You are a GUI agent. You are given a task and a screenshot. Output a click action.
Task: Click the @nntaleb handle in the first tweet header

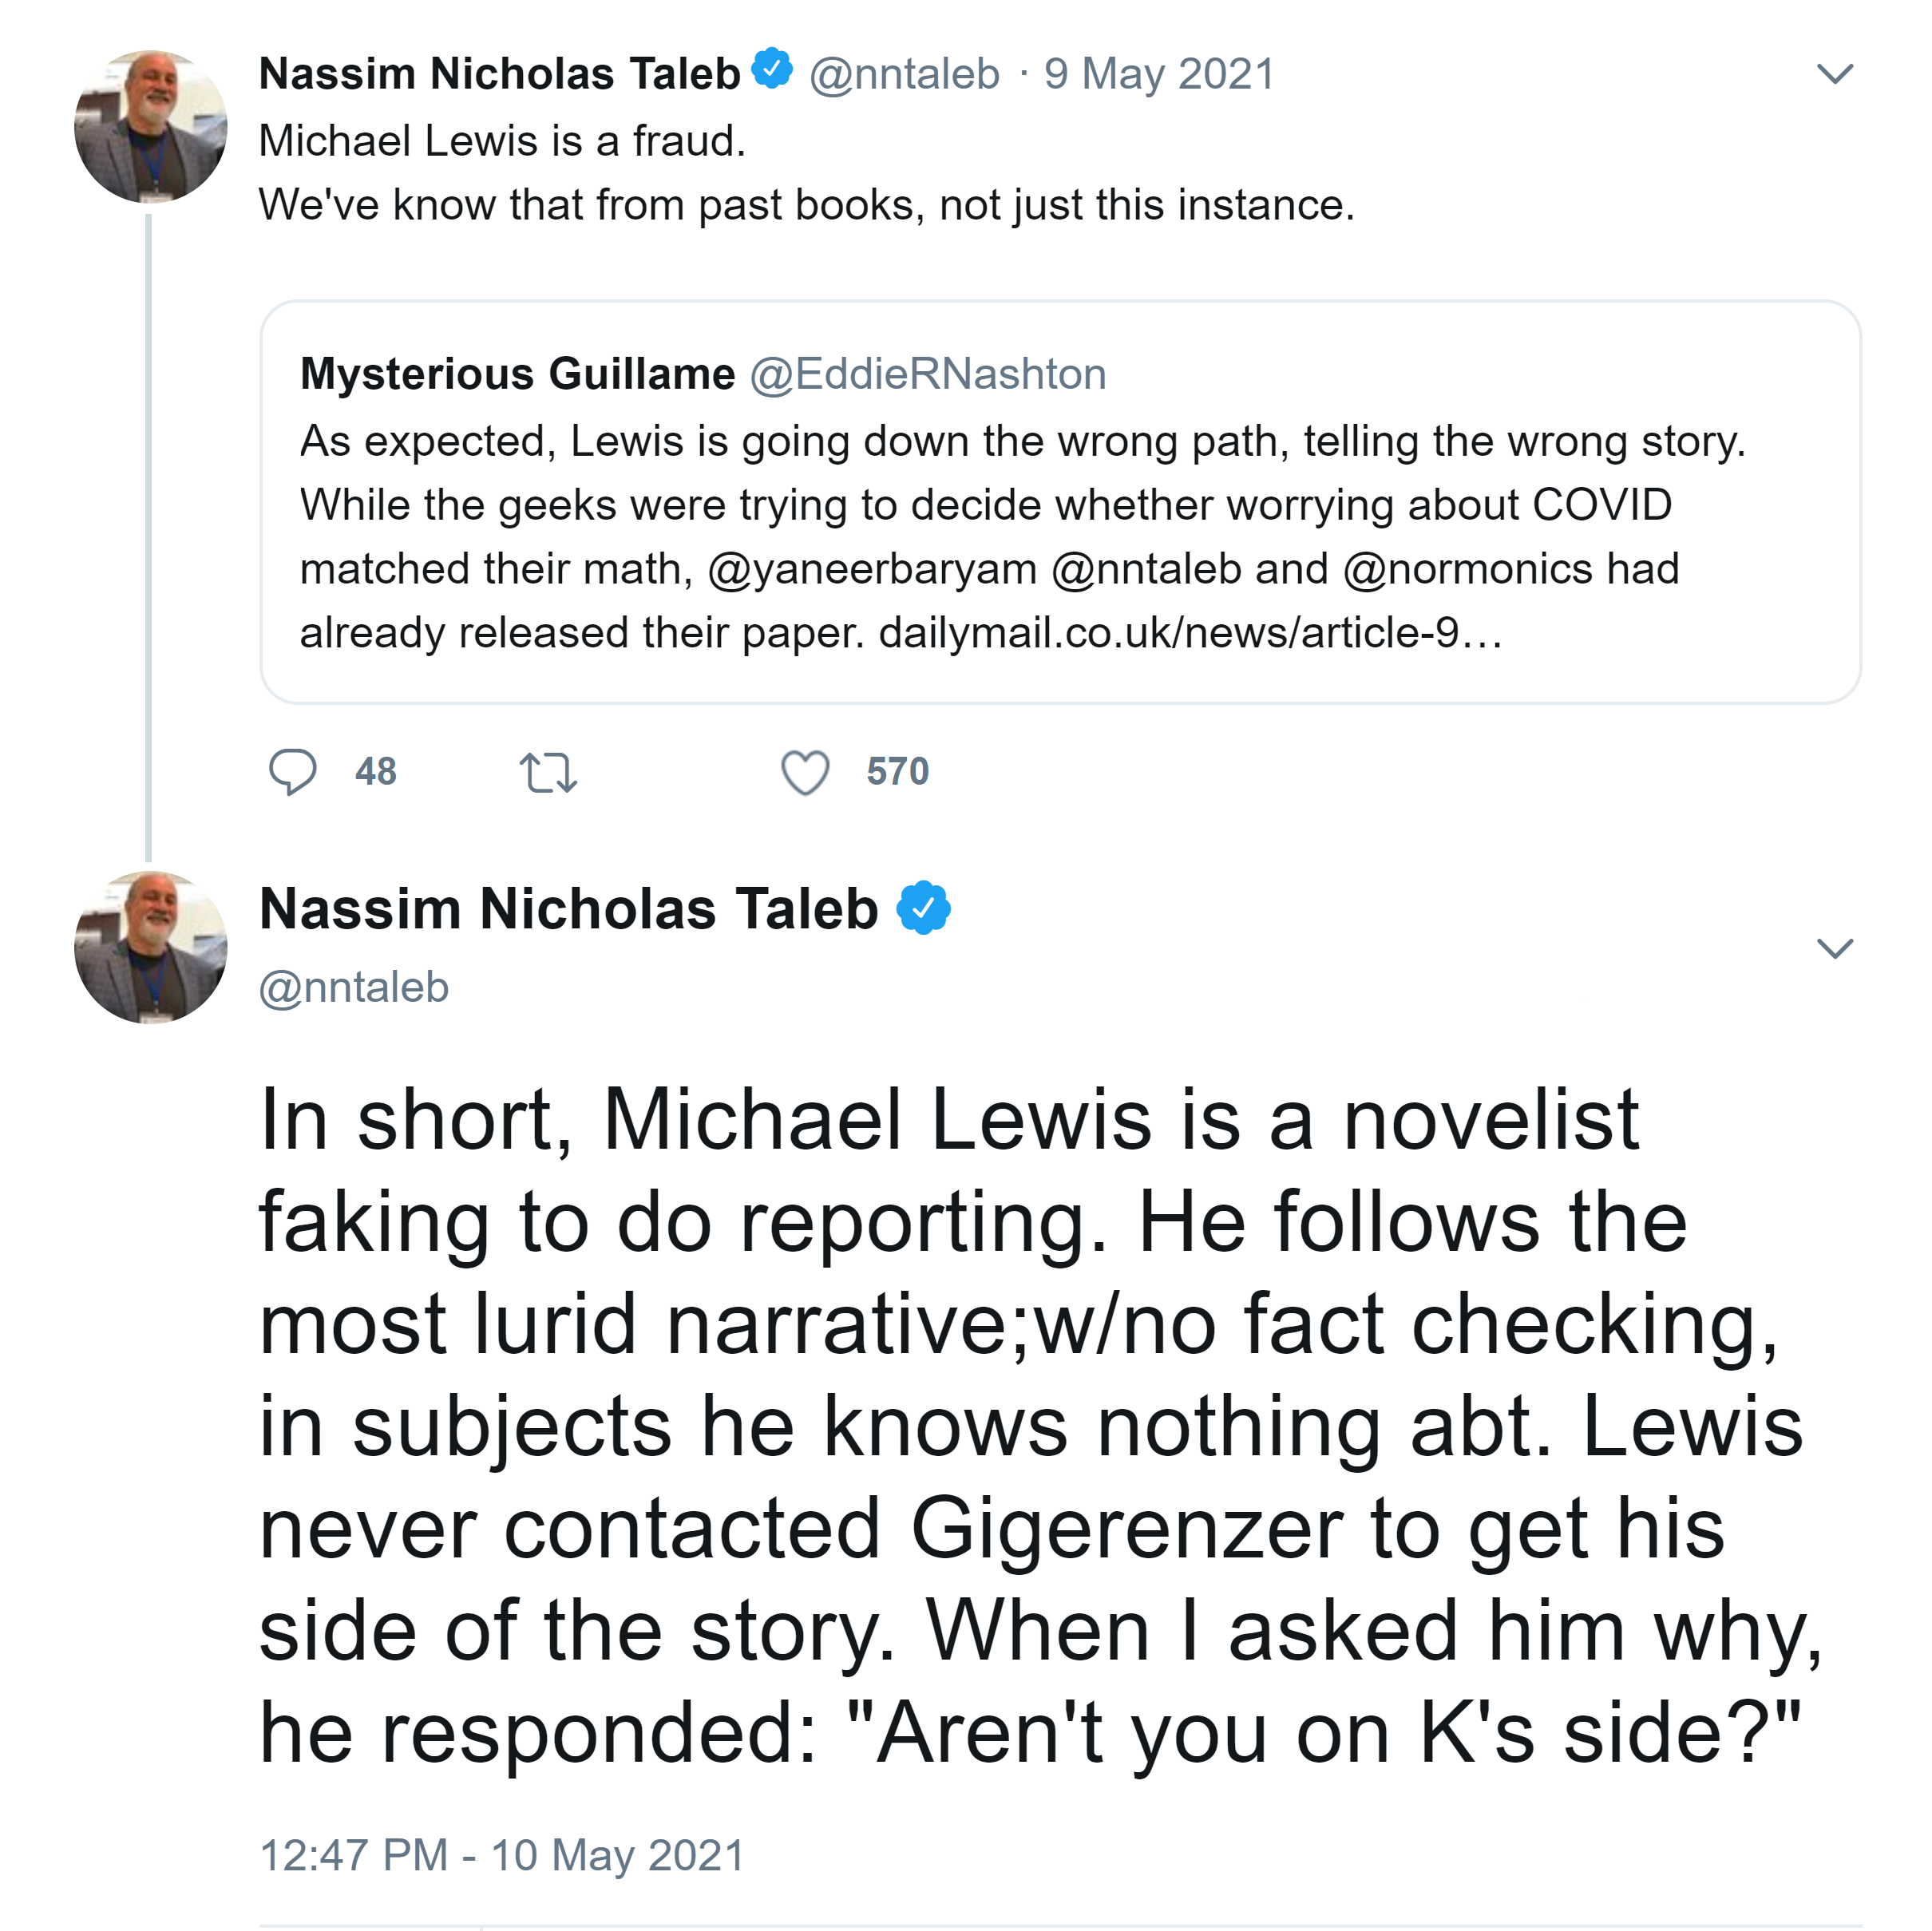tap(904, 74)
